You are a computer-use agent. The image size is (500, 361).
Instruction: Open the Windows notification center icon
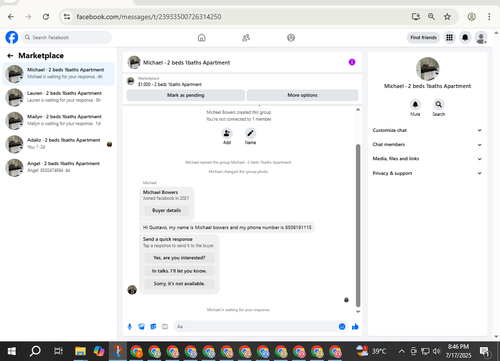pos(484,351)
